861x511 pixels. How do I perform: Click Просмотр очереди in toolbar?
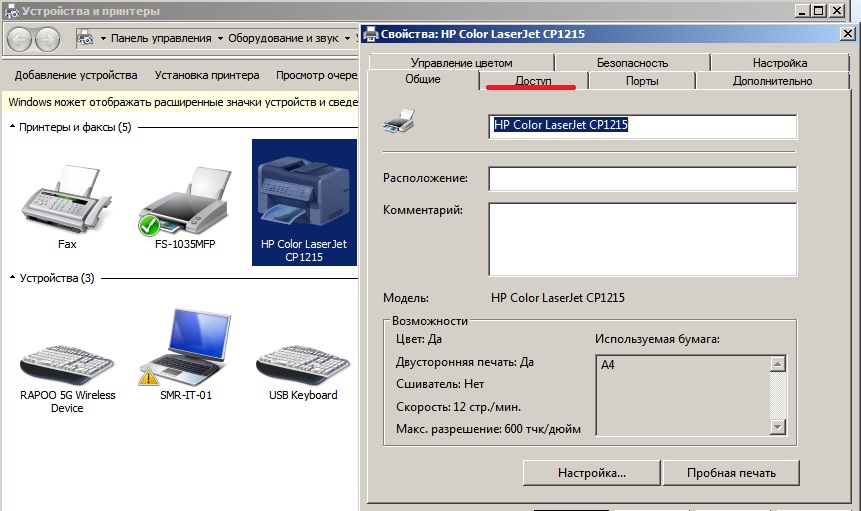(316, 75)
